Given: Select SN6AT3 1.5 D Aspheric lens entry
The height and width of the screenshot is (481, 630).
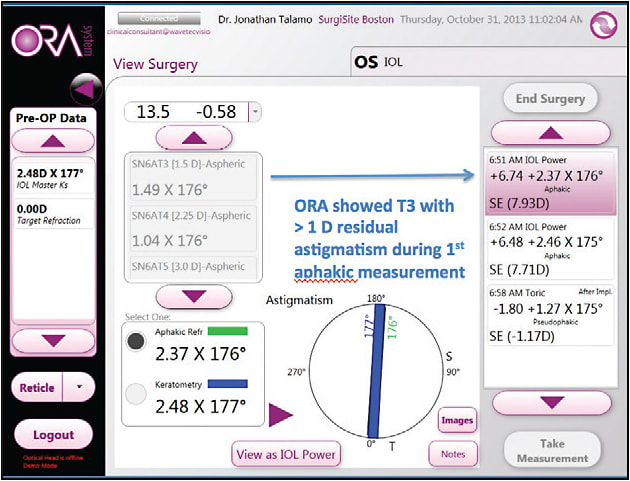Looking at the screenshot, I should click(194, 178).
